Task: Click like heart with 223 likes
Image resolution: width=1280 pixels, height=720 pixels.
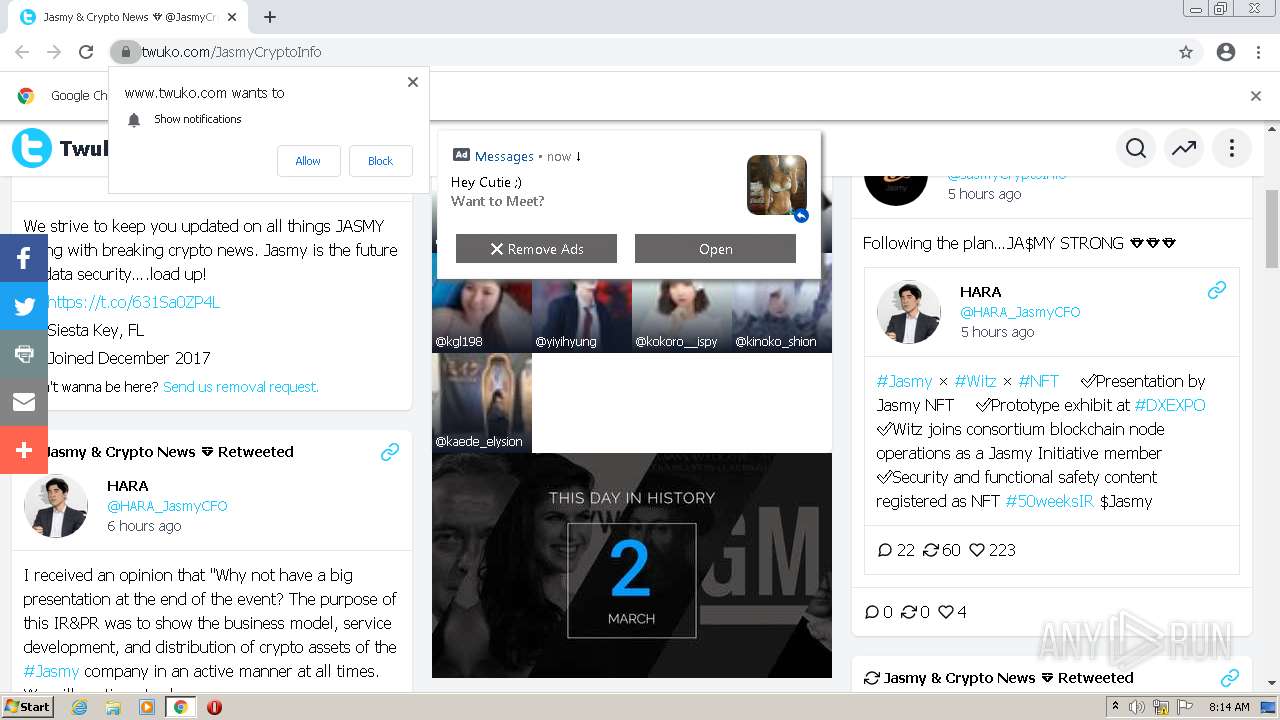Action: (x=977, y=550)
